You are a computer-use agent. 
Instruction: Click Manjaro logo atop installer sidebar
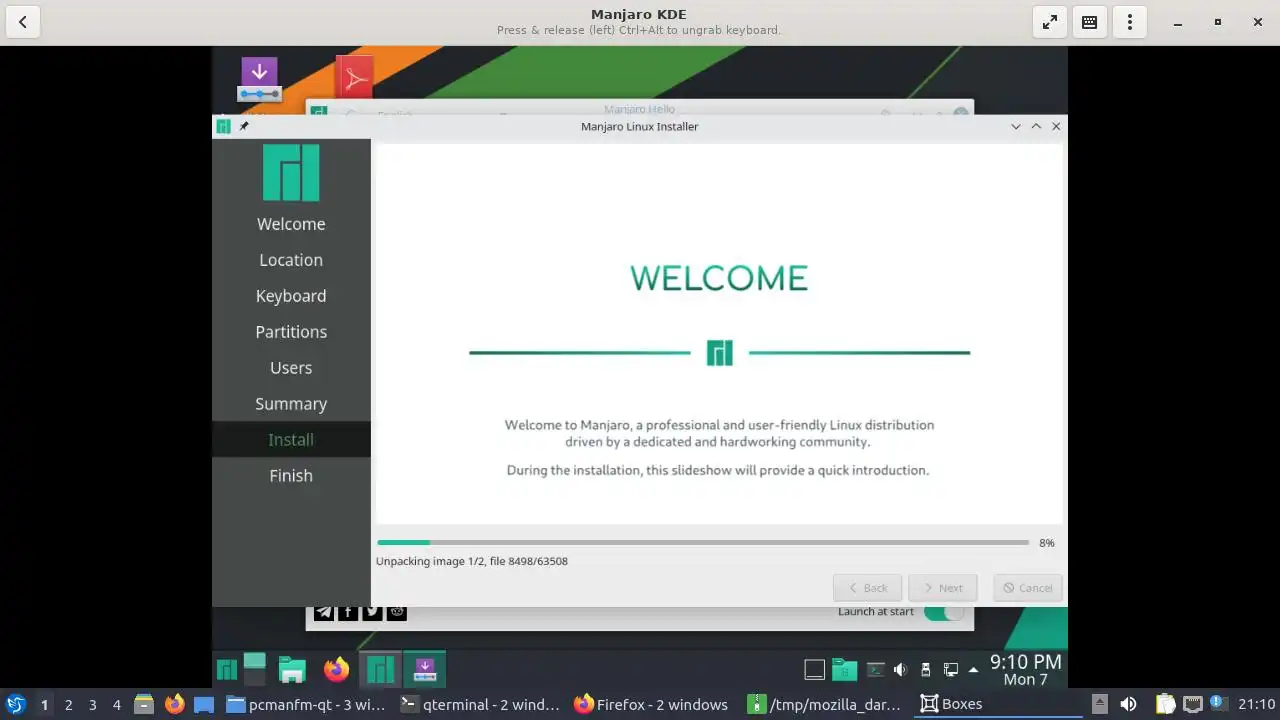(291, 173)
